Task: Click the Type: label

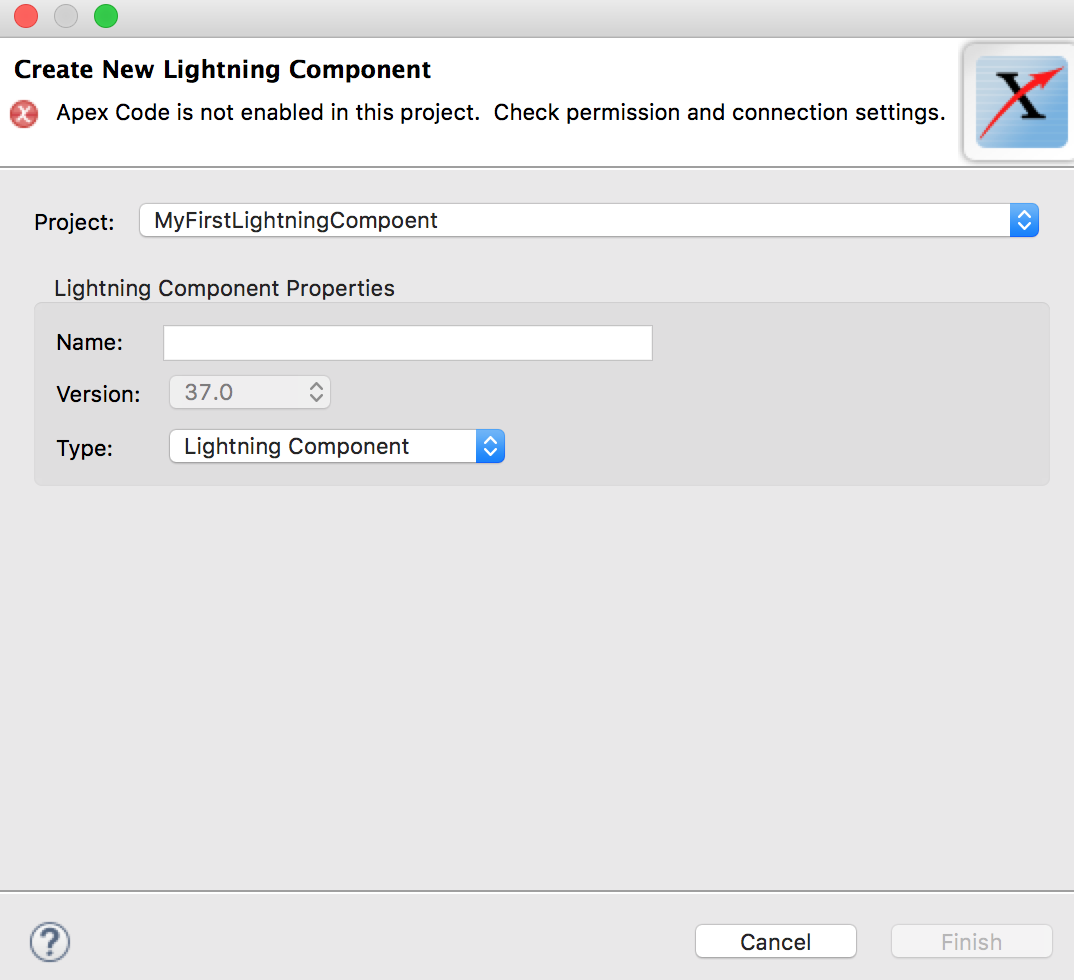Action: [84, 449]
